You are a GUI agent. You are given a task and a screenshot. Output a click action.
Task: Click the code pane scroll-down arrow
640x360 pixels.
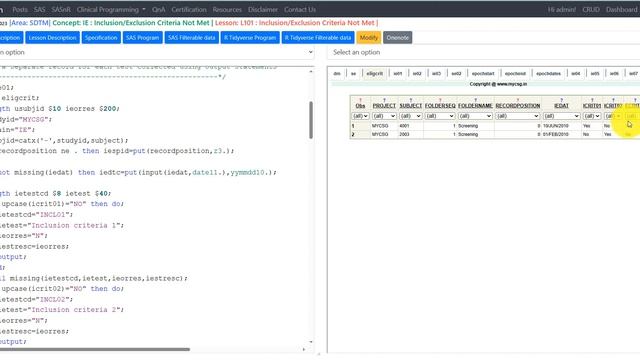311,342
